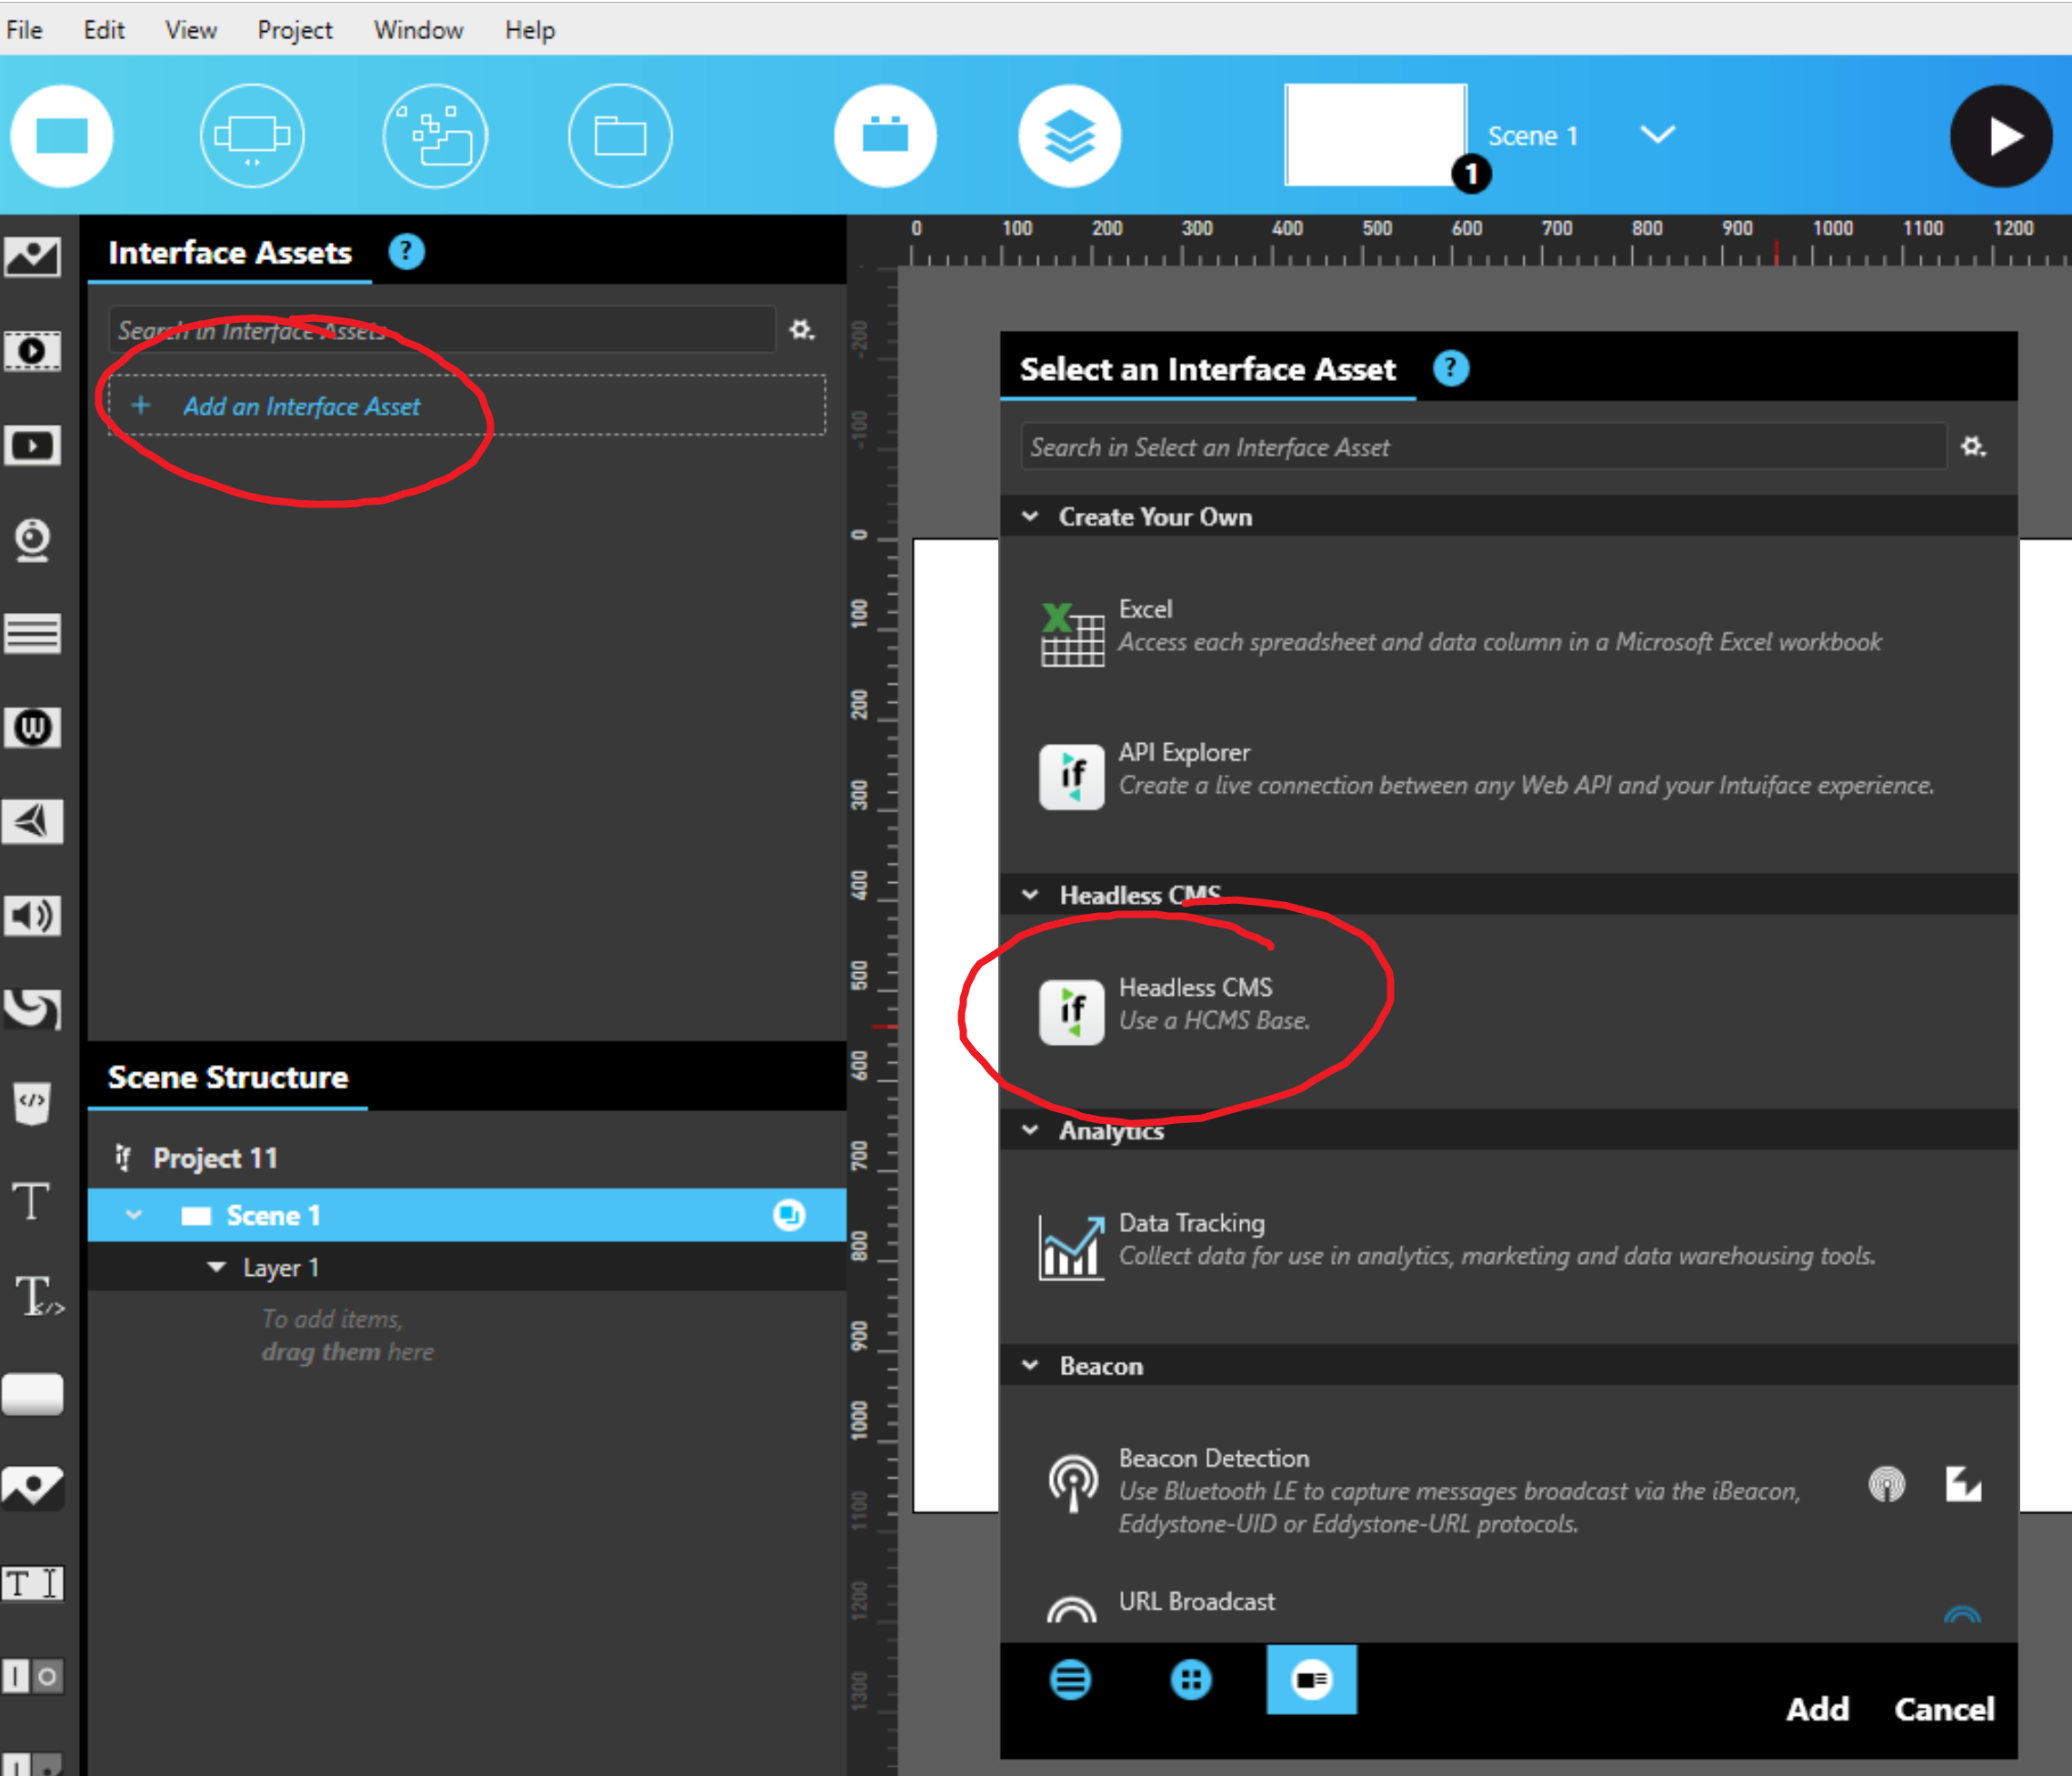Open the Help menu
The height and width of the screenshot is (1776, 2072).
(x=529, y=30)
